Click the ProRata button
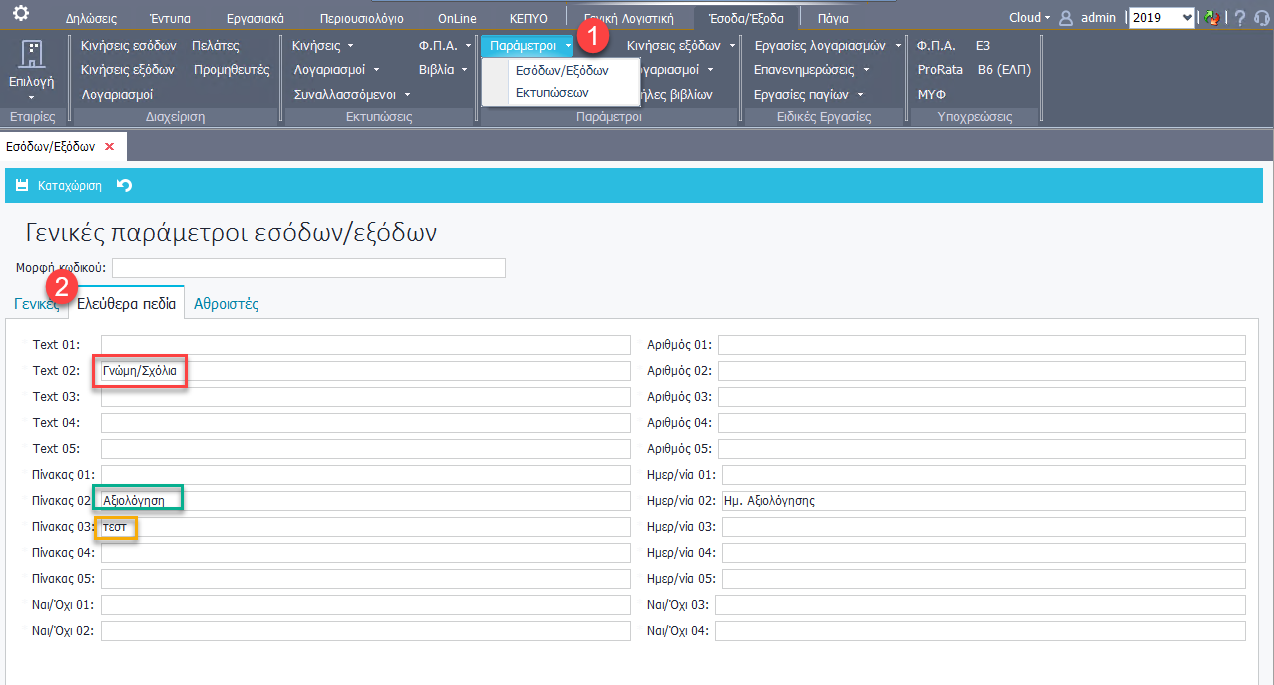The image size is (1274, 685). (939, 70)
